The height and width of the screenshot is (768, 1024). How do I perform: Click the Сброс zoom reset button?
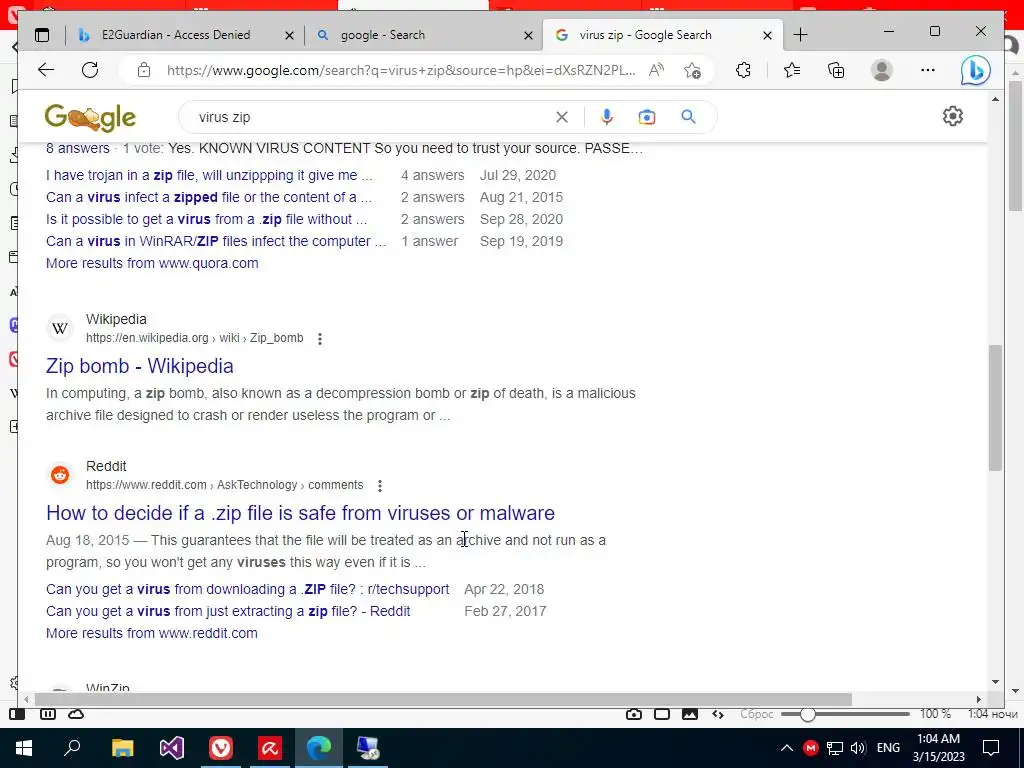(x=756, y=714)
